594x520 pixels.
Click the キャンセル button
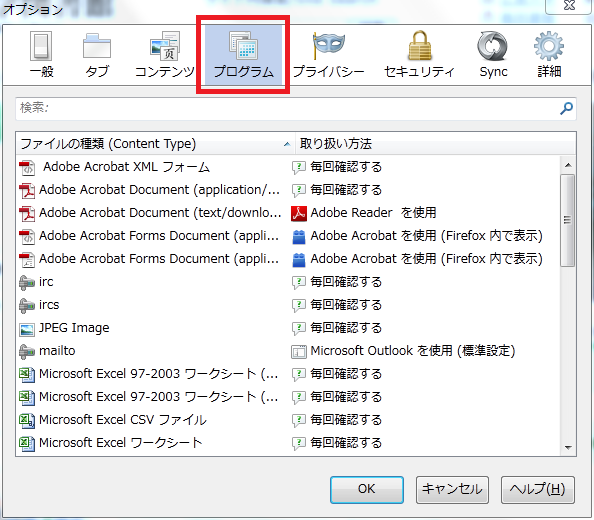point(452,490)
